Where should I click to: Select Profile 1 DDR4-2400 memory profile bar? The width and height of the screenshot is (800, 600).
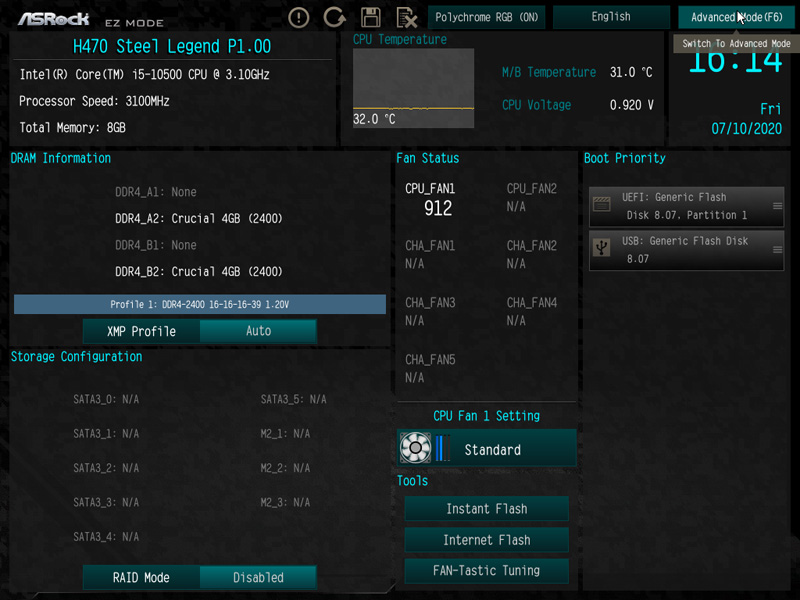tap(199, 304)
